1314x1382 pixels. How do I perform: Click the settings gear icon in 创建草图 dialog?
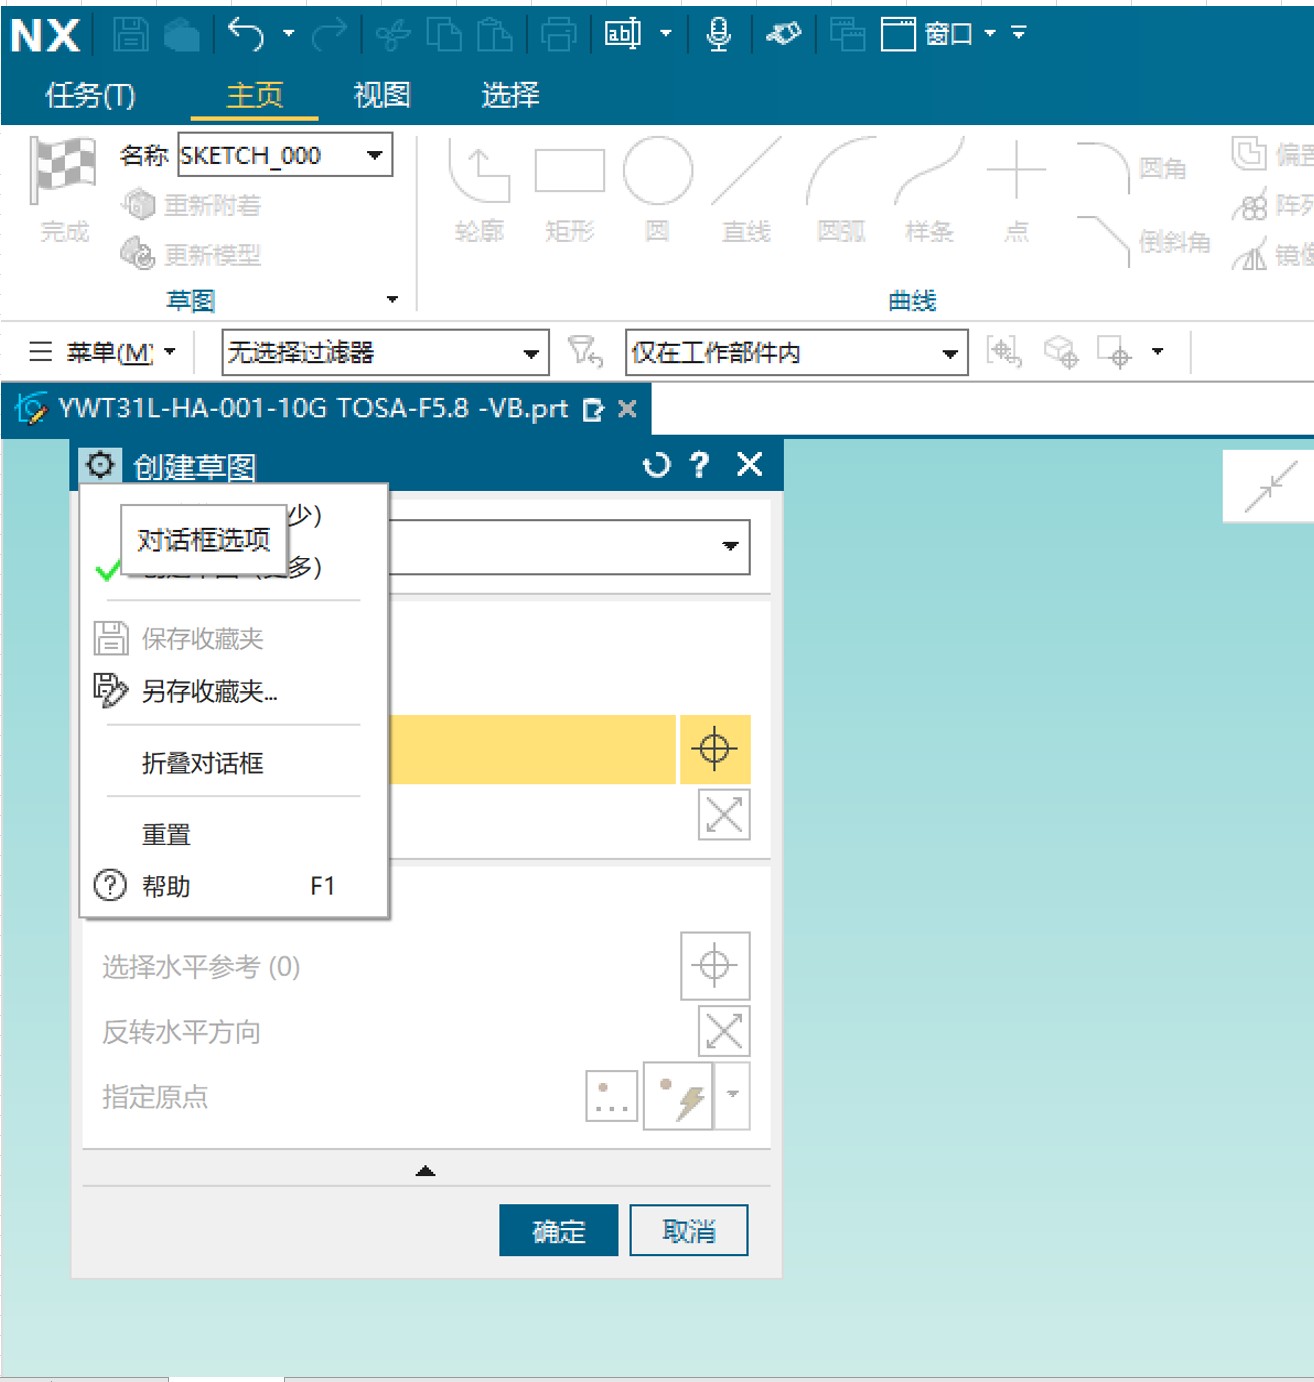tap(100, 465)
